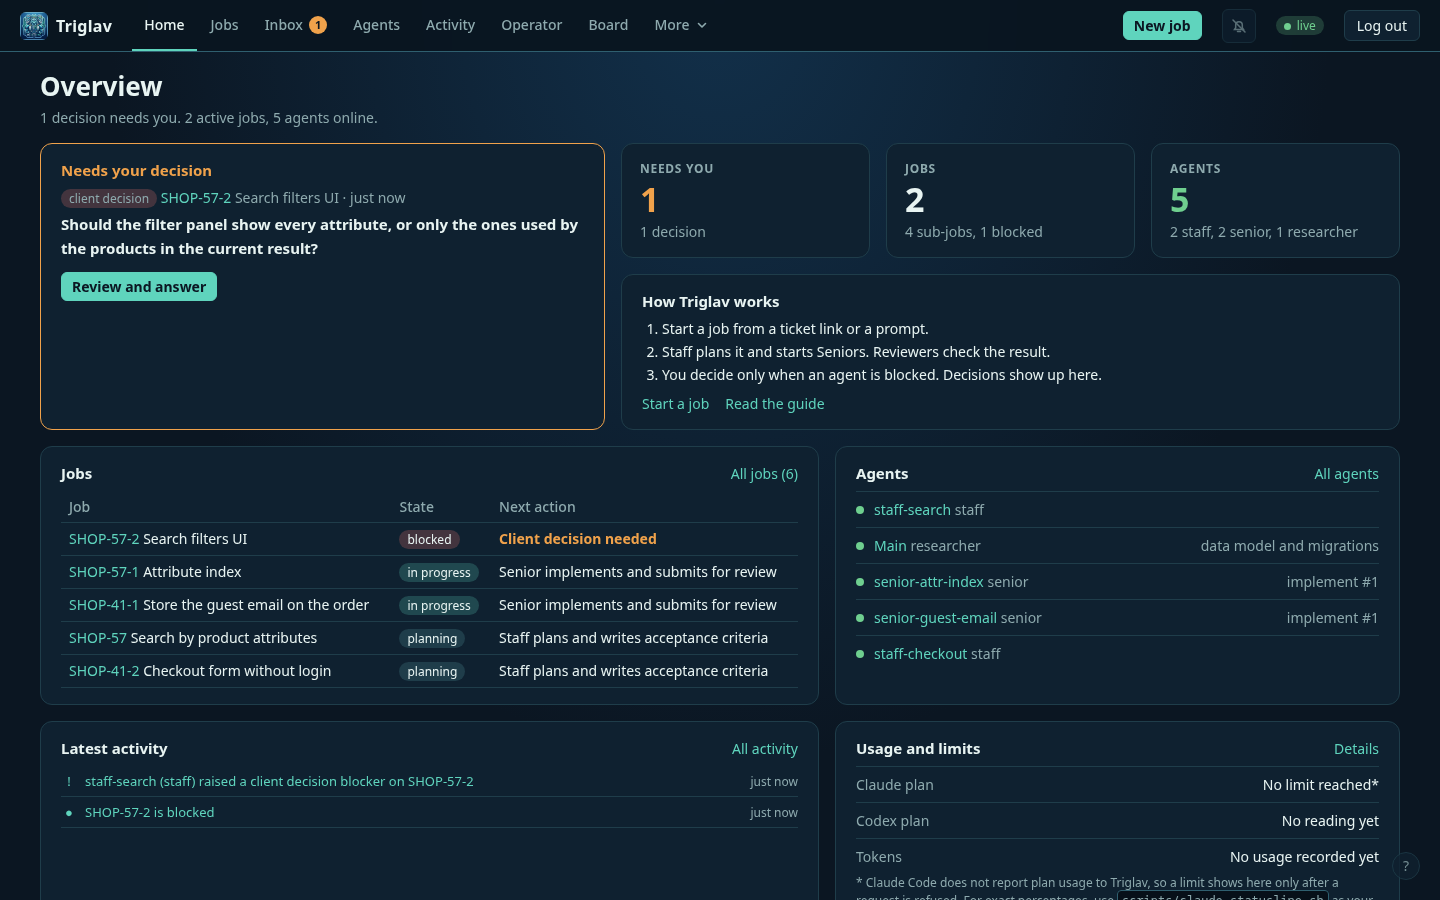Screen dimensions: 1440x900
Task: Click Client decision needed next action
Action: click(x=578, y=539)
